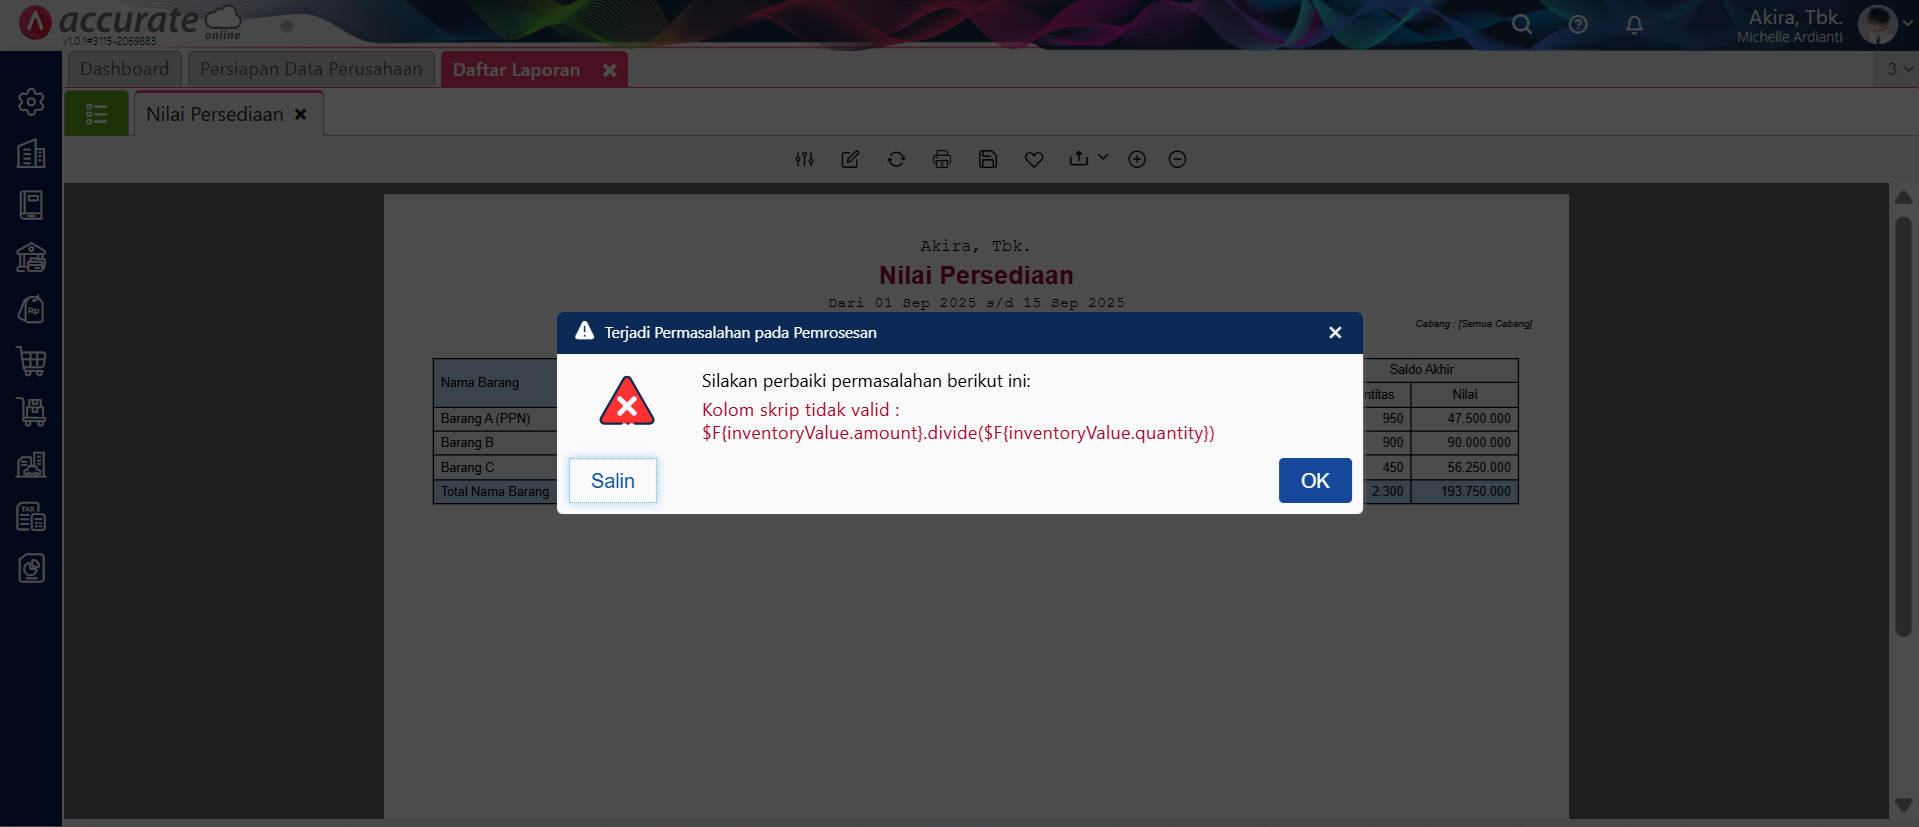Mark report as favorite with heart icon
1919x827 pixels.
pyautogui.click(x=1034, y=159)
